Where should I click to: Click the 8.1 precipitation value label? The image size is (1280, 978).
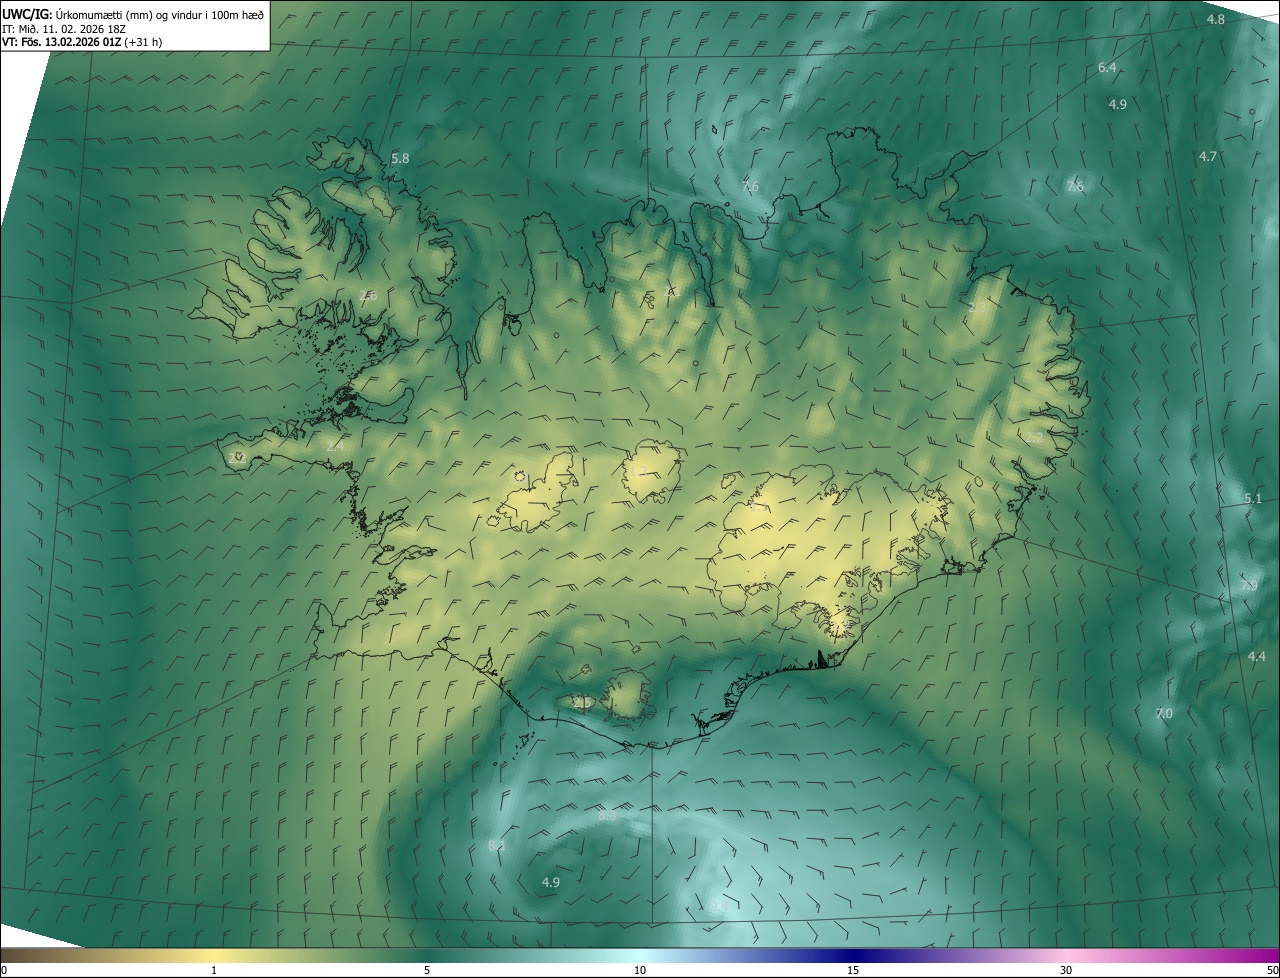[x=497, y=846]
